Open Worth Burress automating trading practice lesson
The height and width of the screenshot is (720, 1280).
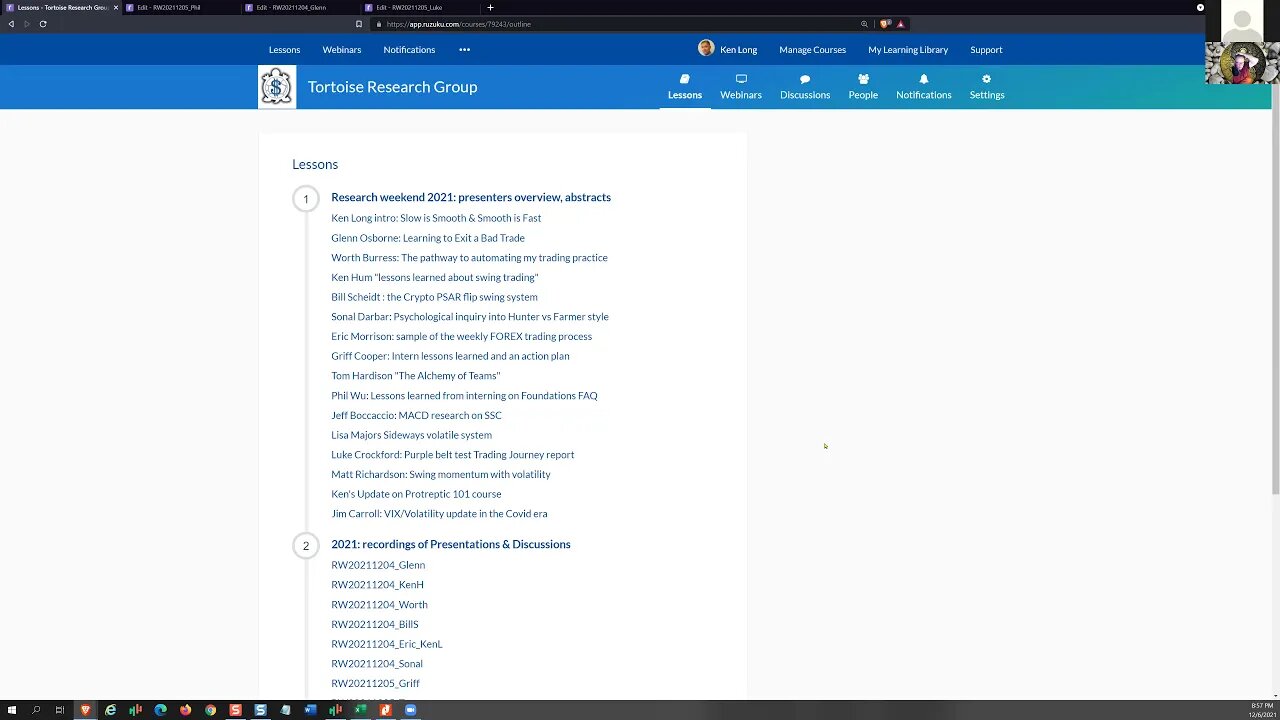[x=469, y=257]
